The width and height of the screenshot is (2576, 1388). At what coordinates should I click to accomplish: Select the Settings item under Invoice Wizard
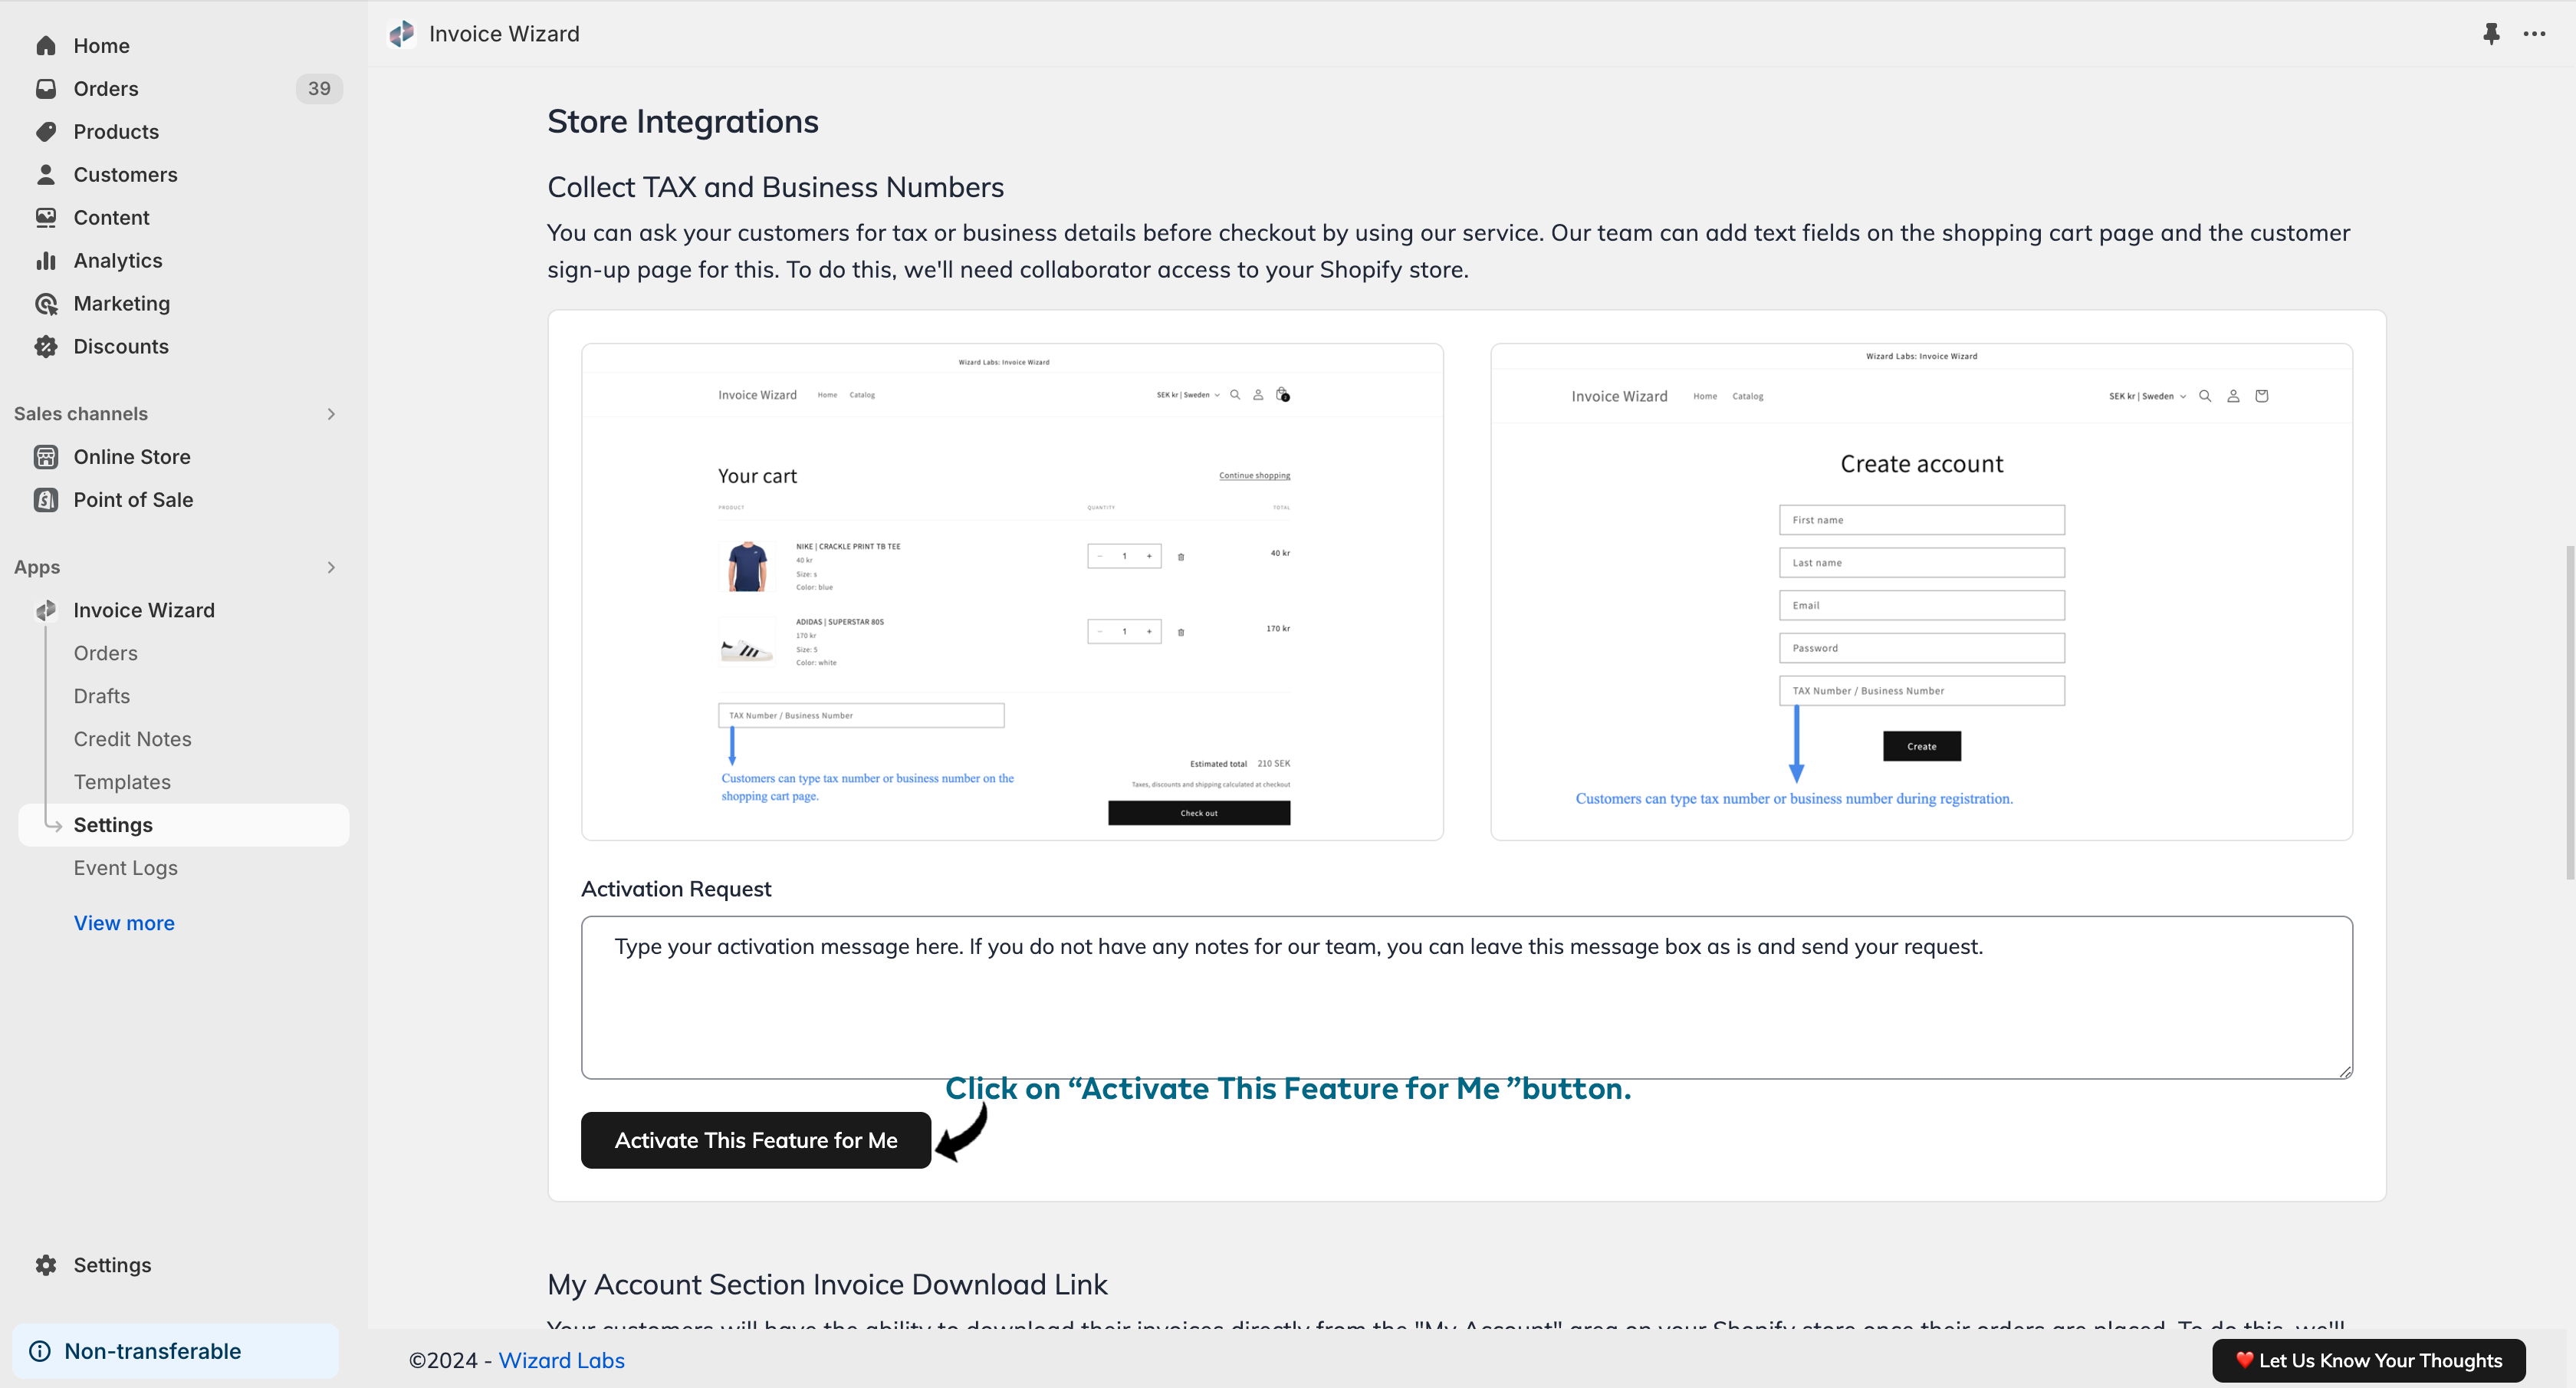pos(184,825)
